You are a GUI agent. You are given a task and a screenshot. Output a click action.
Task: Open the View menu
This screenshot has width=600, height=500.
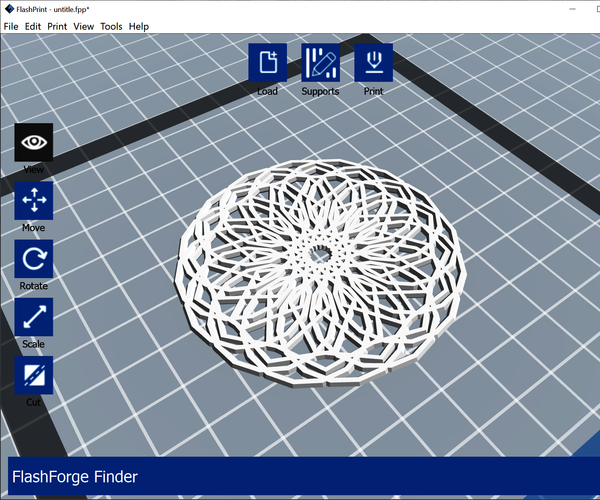[83, 26]
